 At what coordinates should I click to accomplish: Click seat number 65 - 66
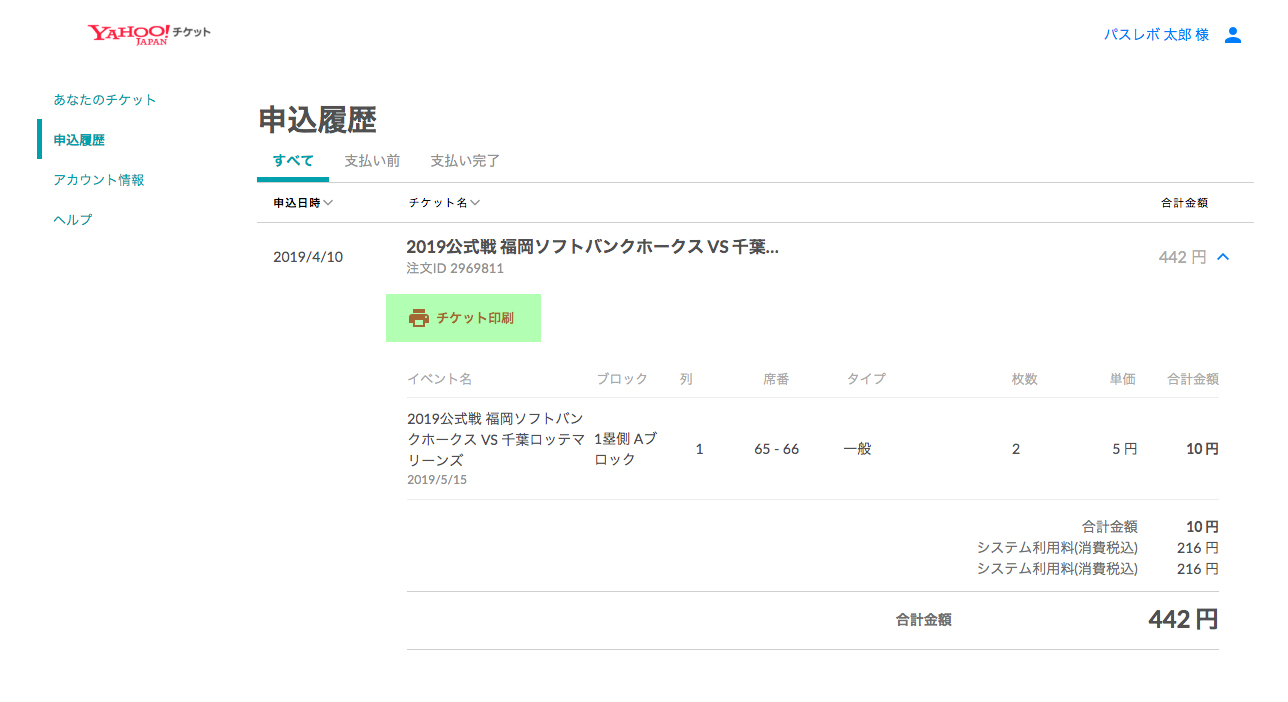777,449
